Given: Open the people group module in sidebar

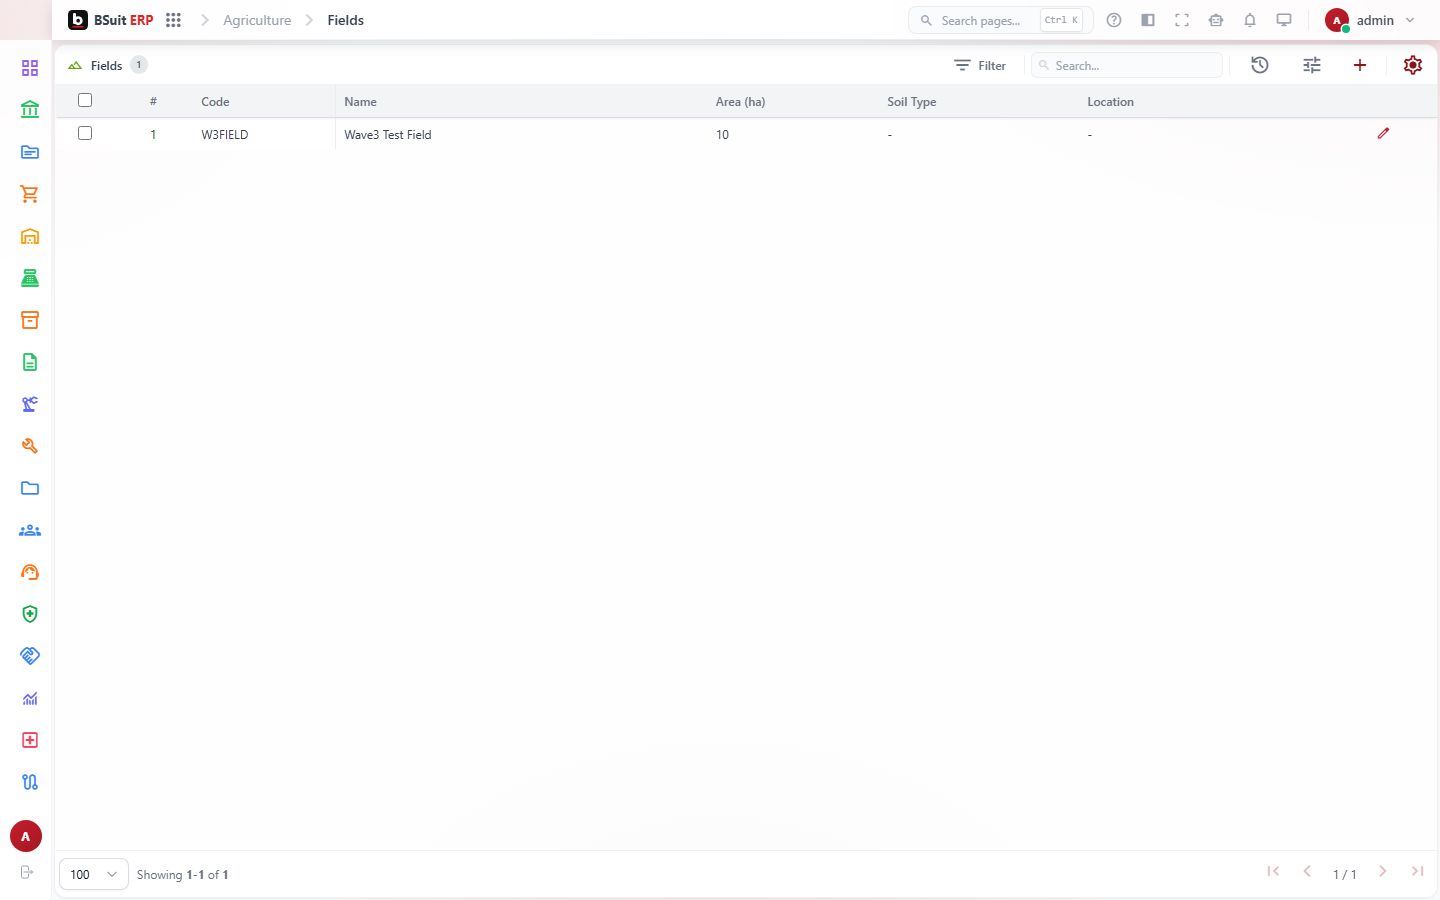Looking at the screenshot, I should coord(30,530).
